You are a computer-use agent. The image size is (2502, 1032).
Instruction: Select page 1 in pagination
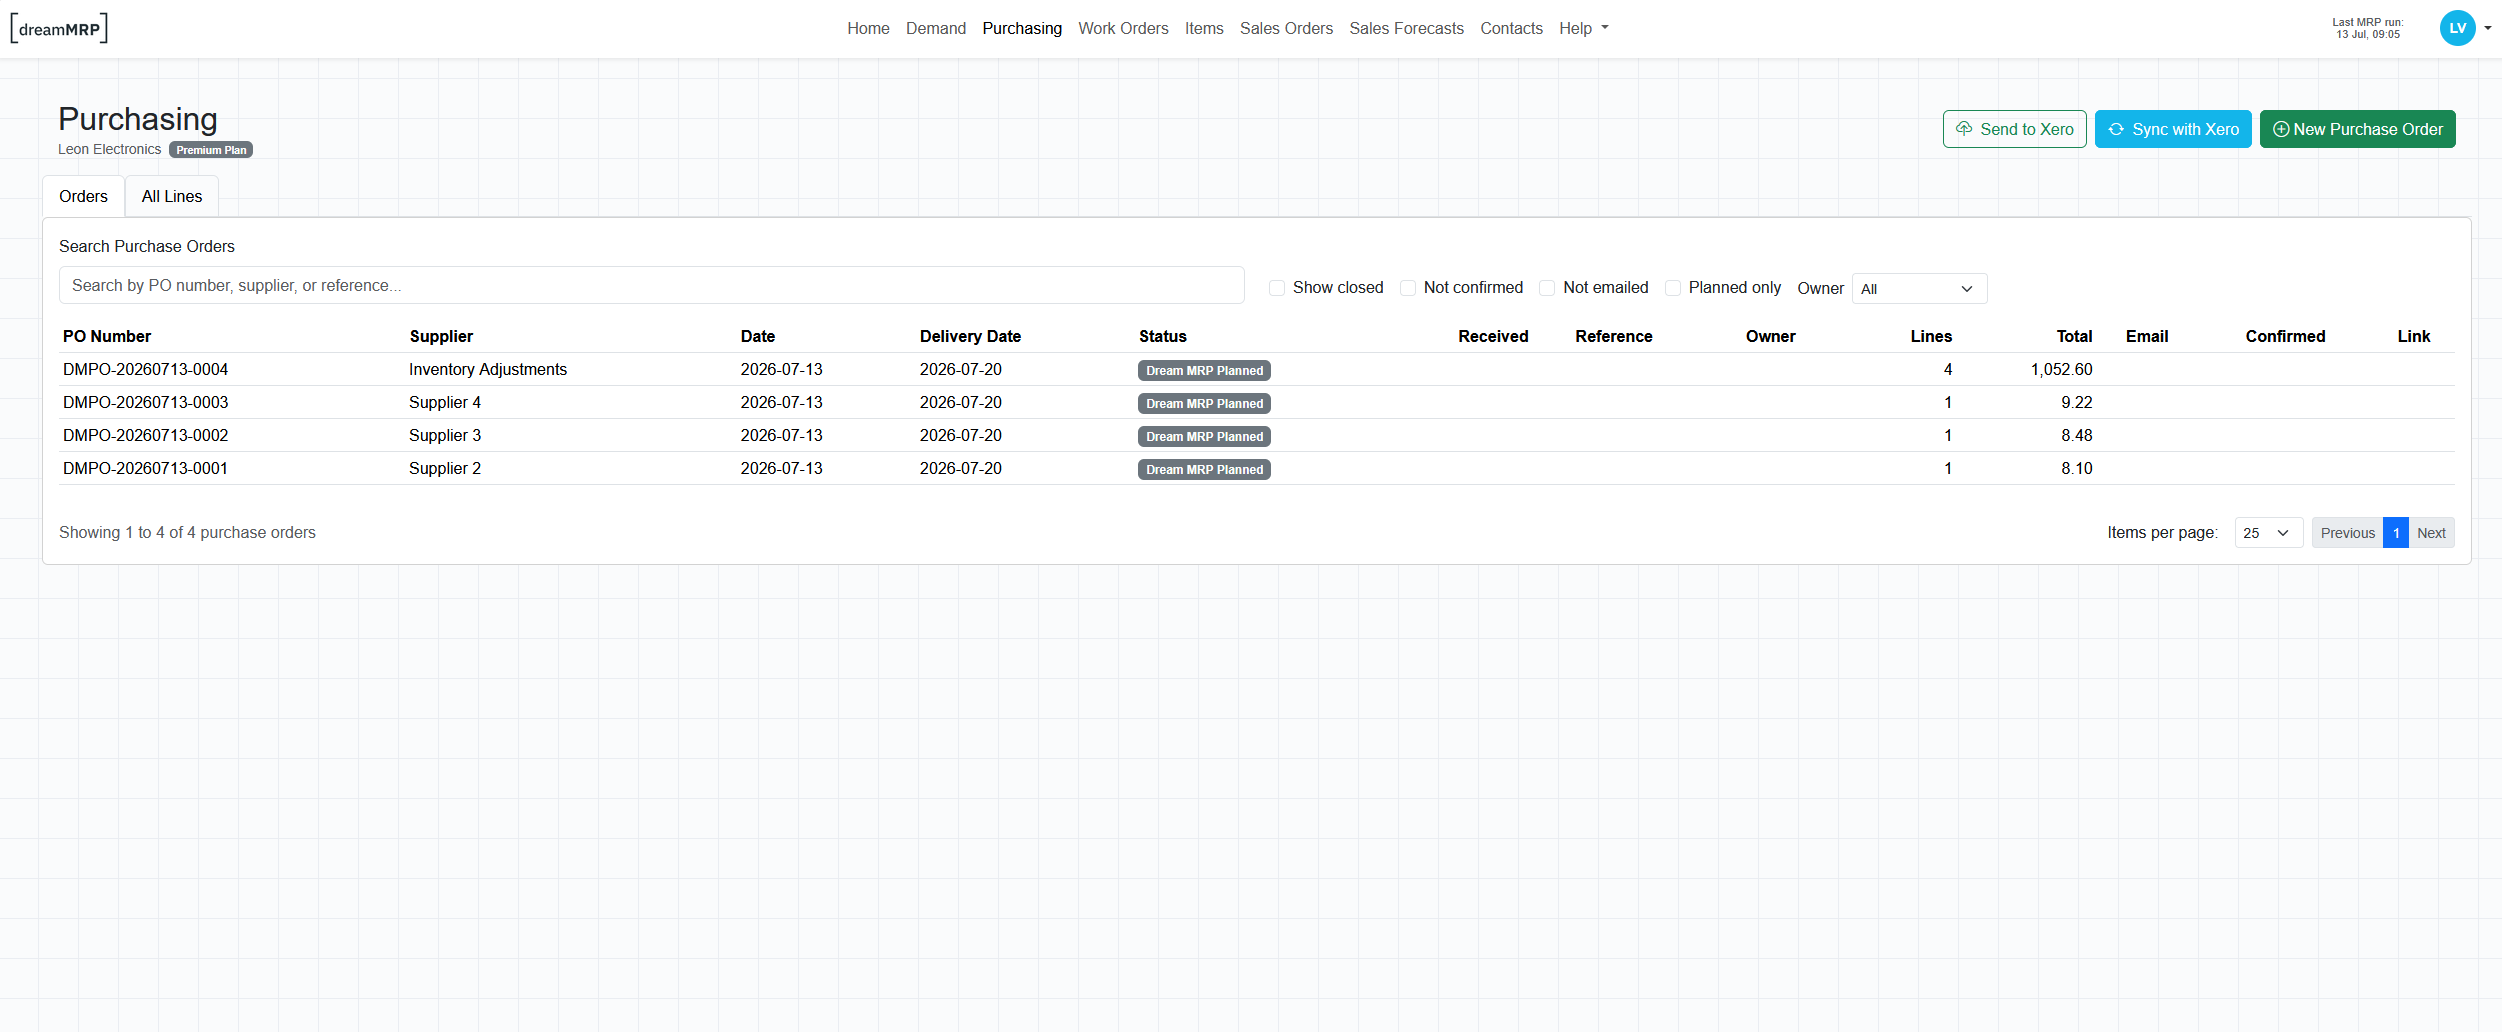(x=2396, y=533)
